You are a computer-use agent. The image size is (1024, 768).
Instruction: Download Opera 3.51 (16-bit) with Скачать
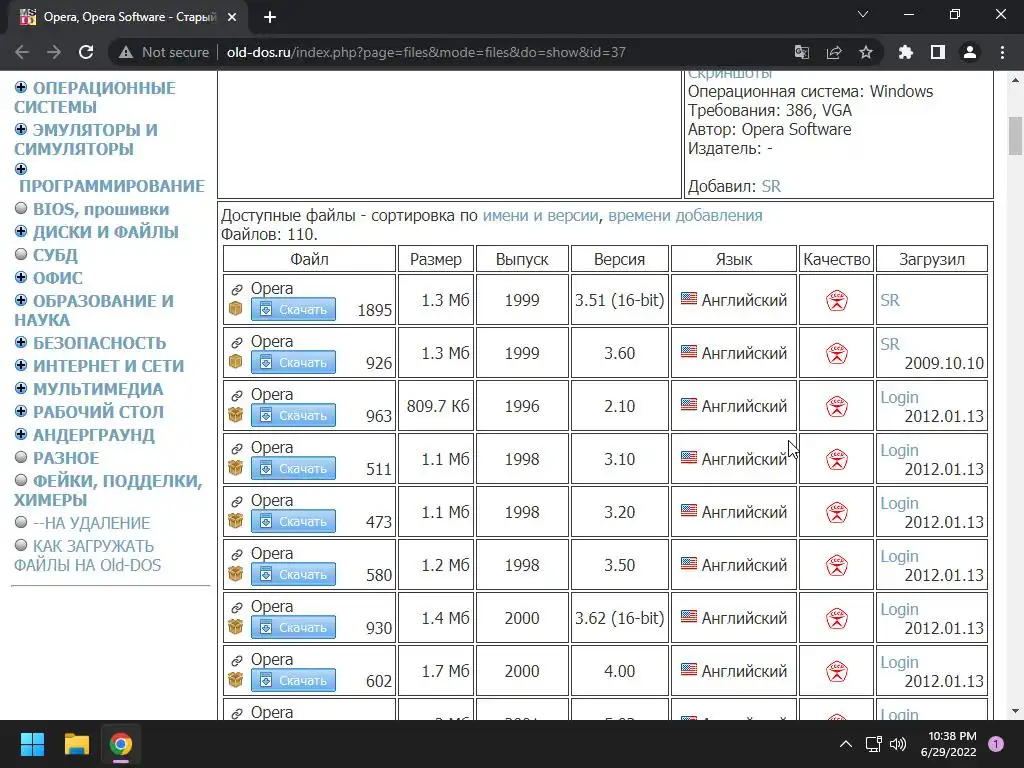(293, 310)
